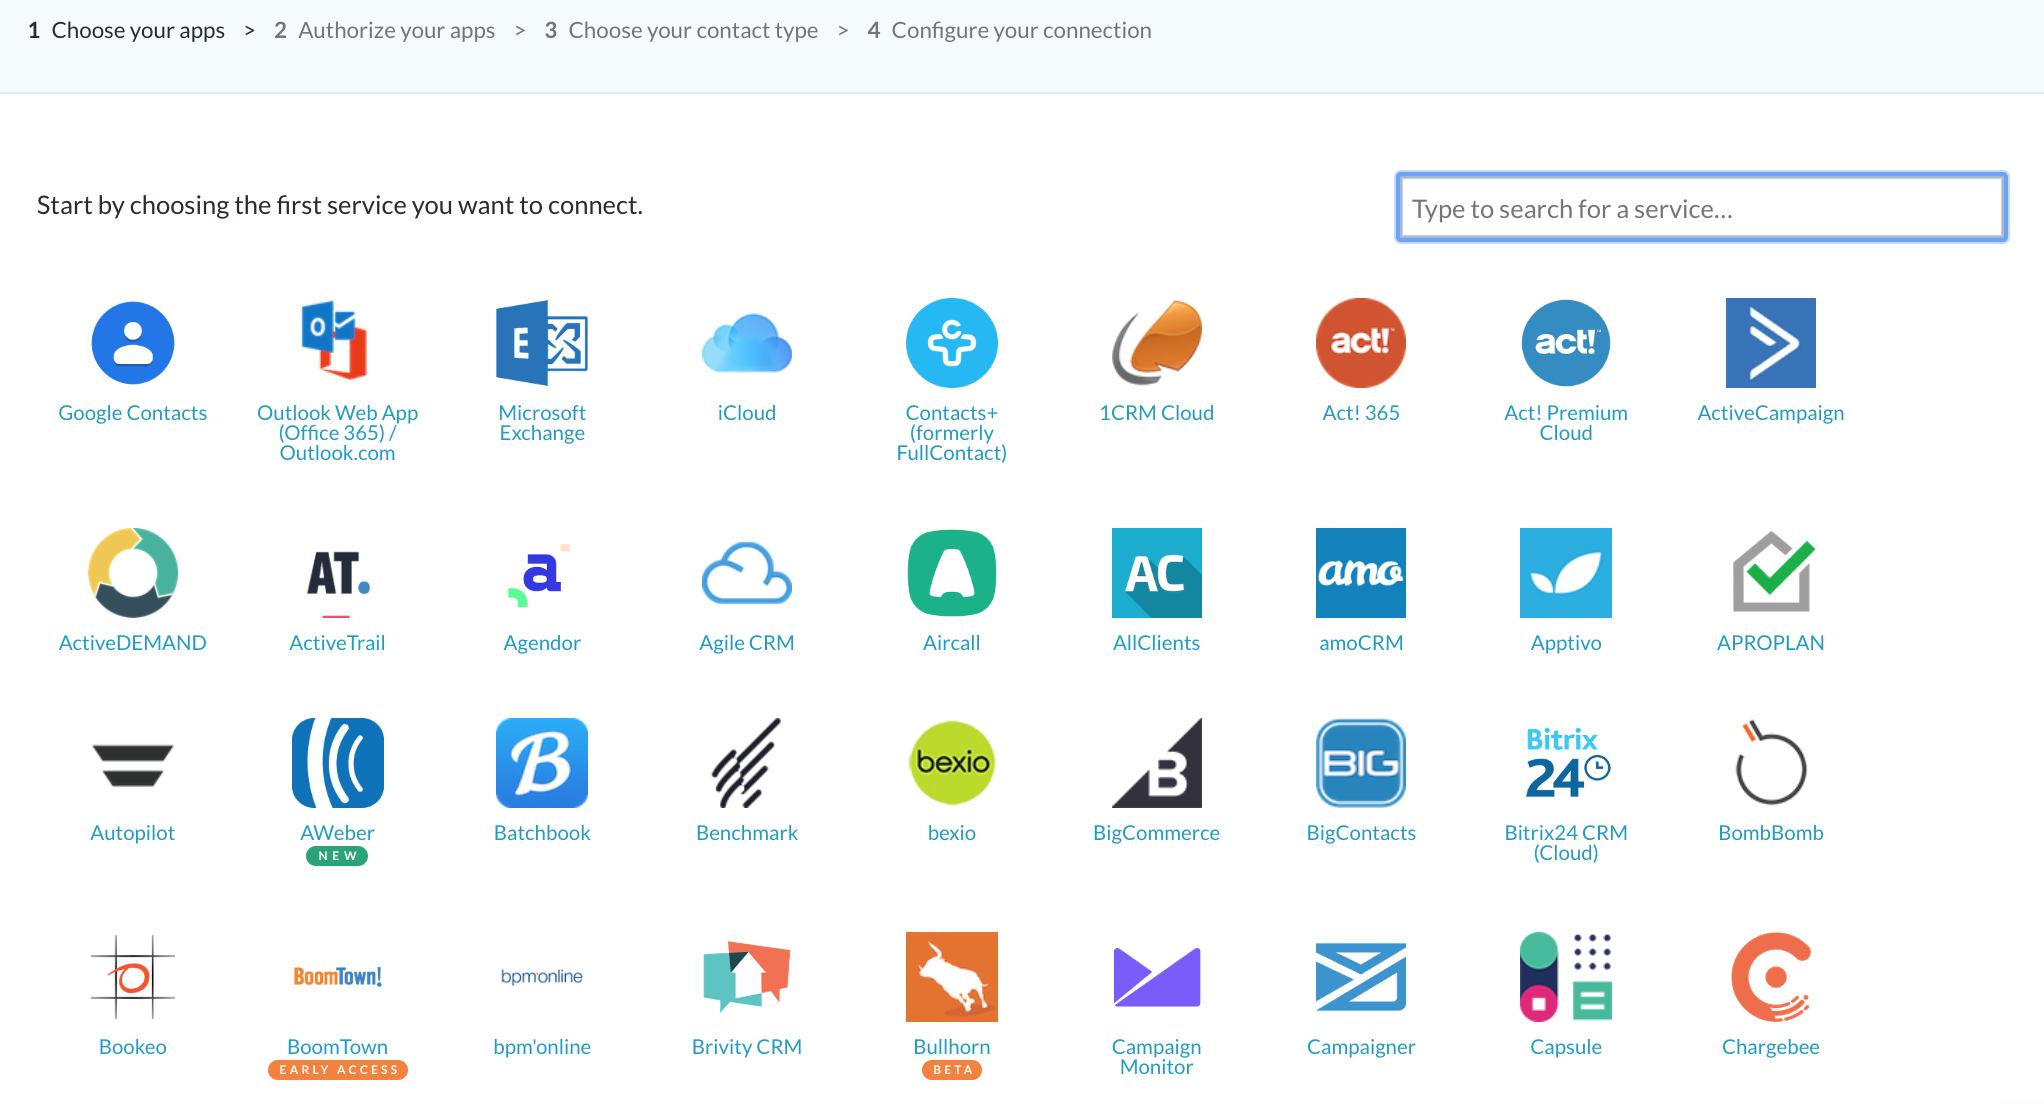Select the Brivity CRM icon
Screen dimensions: 2044x1104
coord(747,977)
